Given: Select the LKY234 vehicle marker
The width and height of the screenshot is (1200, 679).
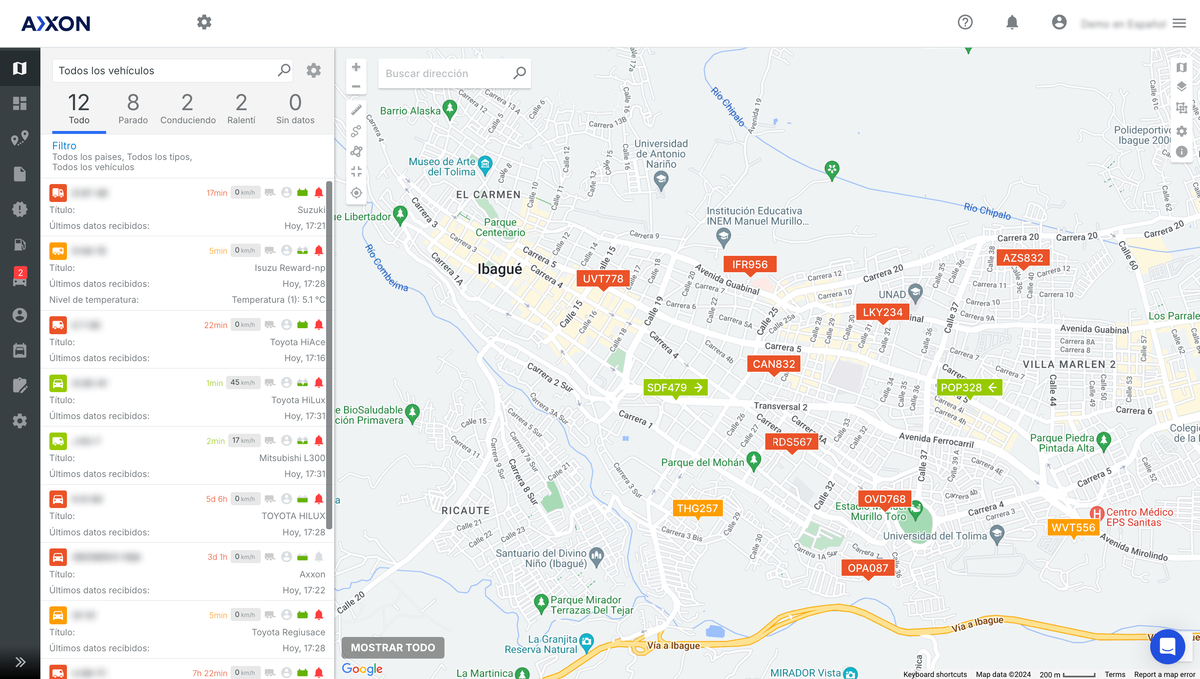Looking at the screenshot, I should click(883, 312).
